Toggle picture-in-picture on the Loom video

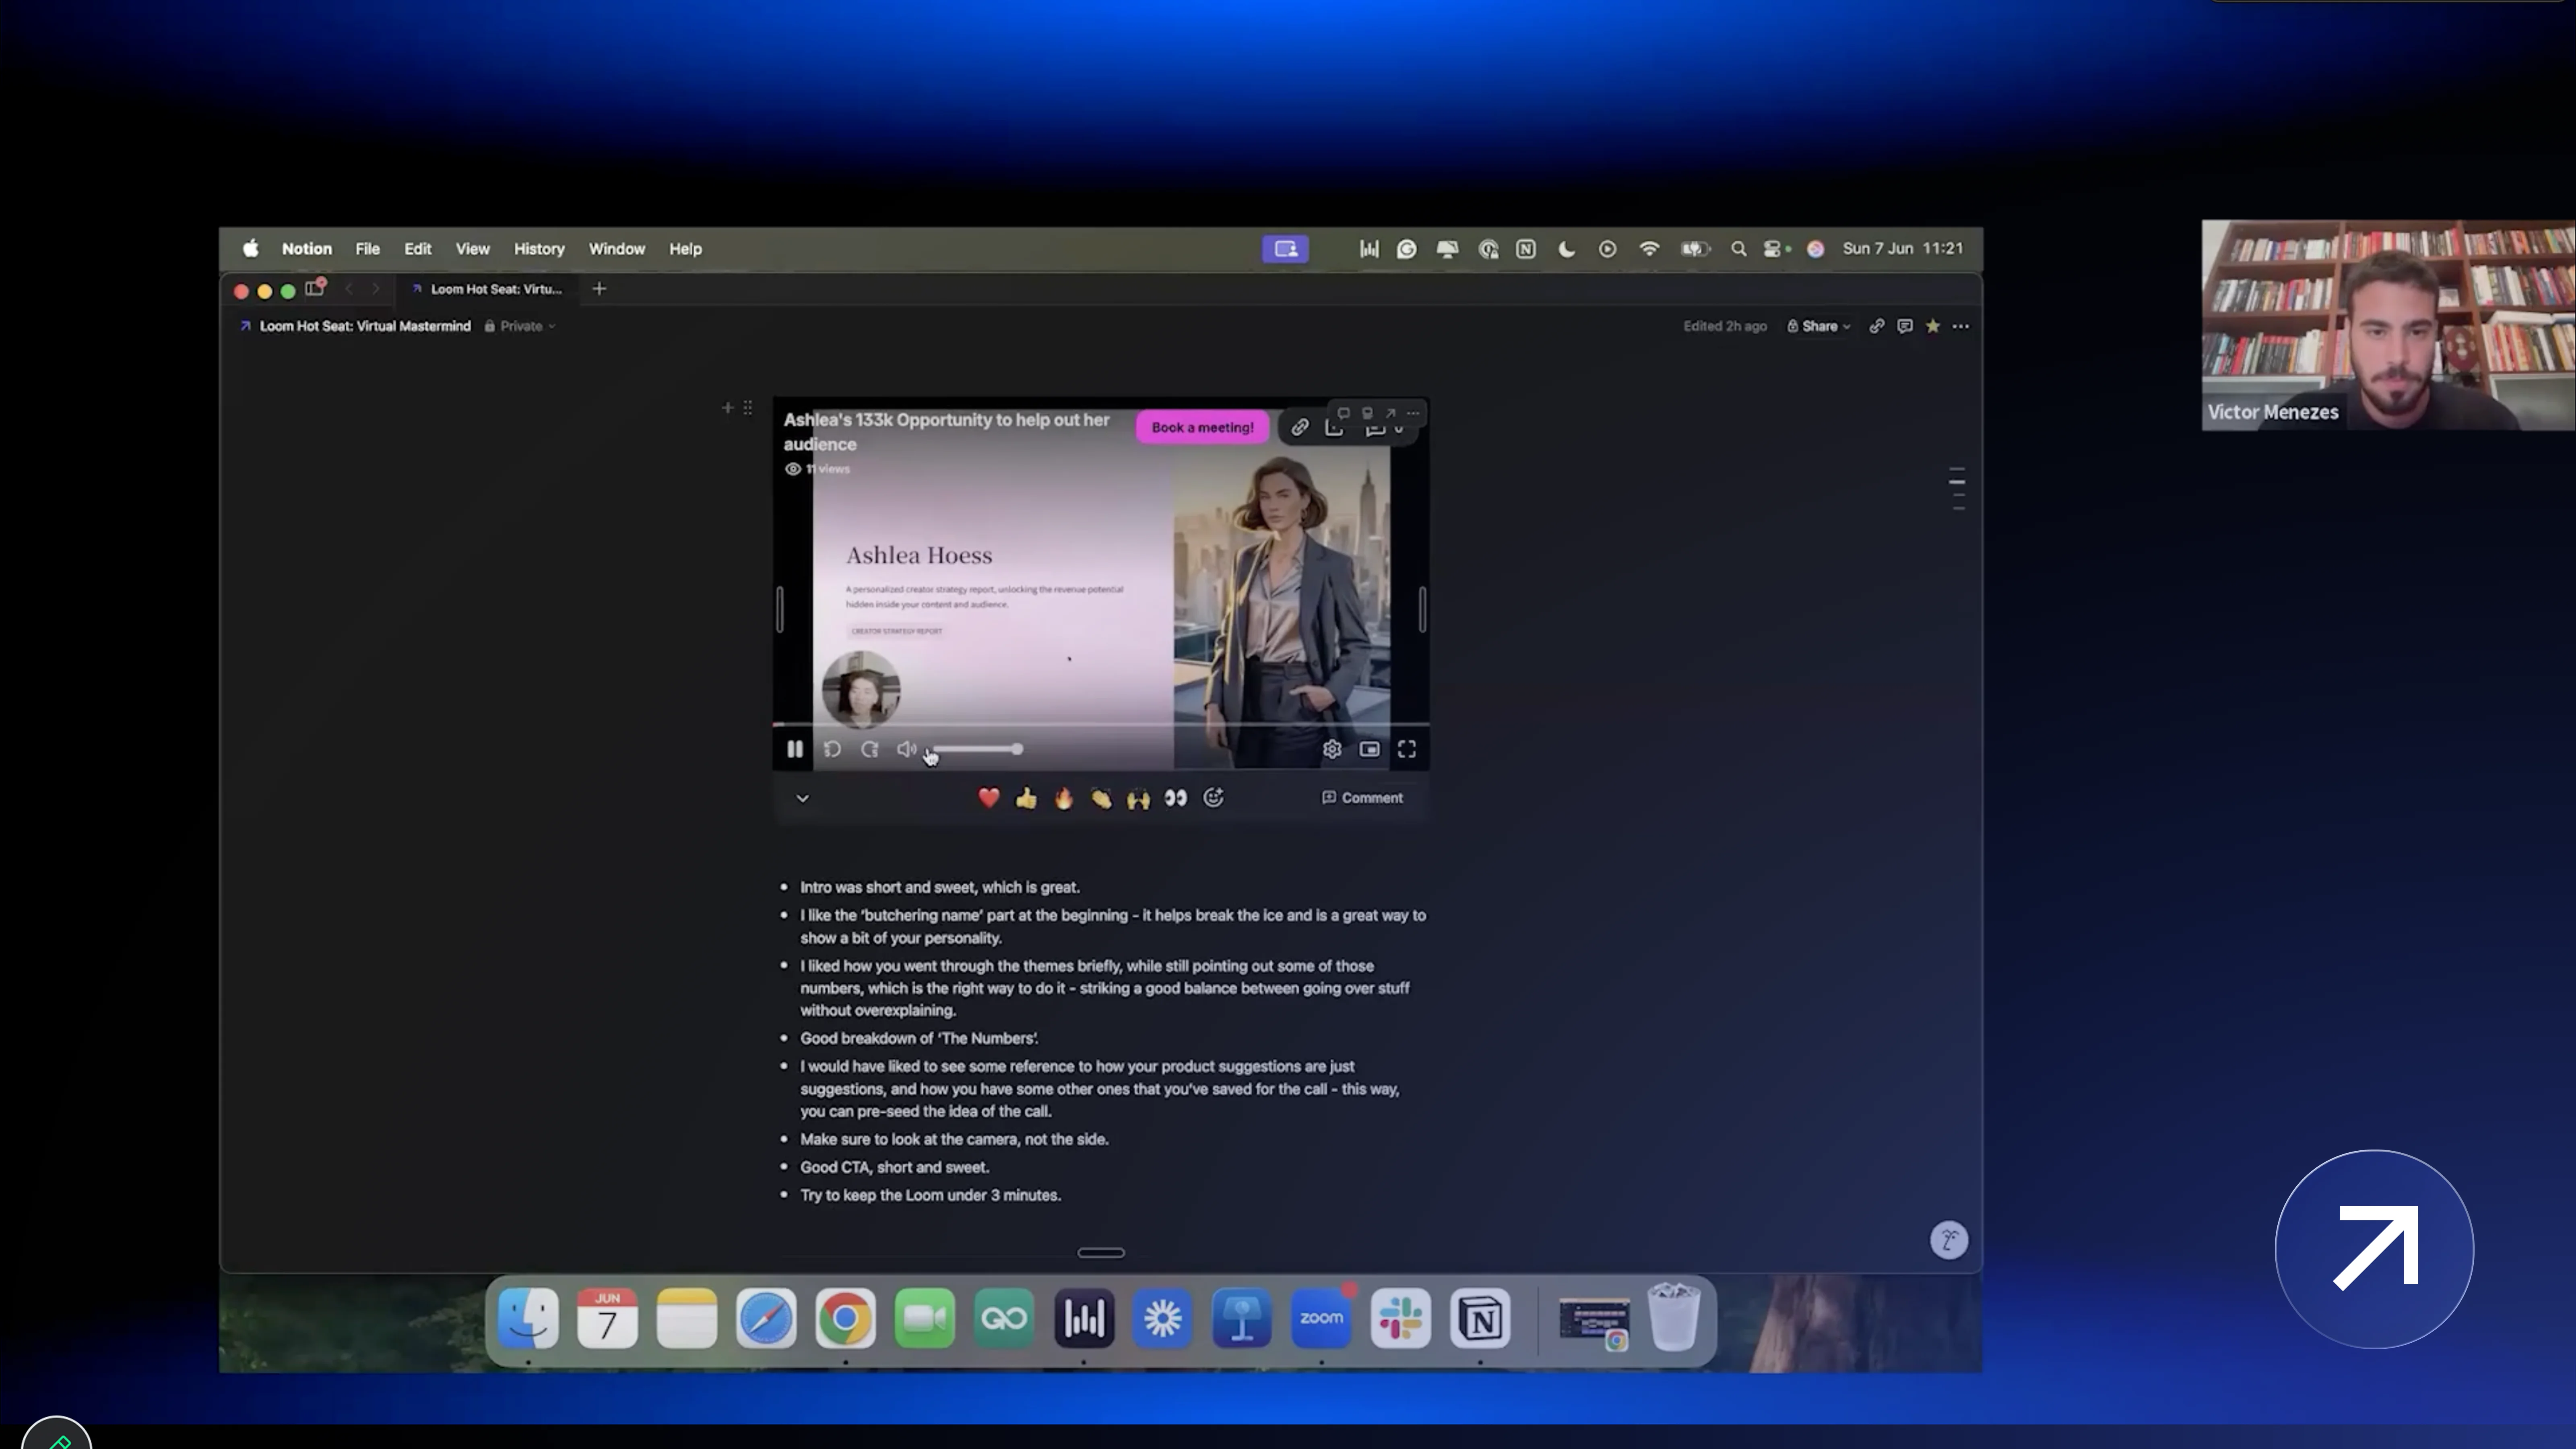coord(1369,749)
